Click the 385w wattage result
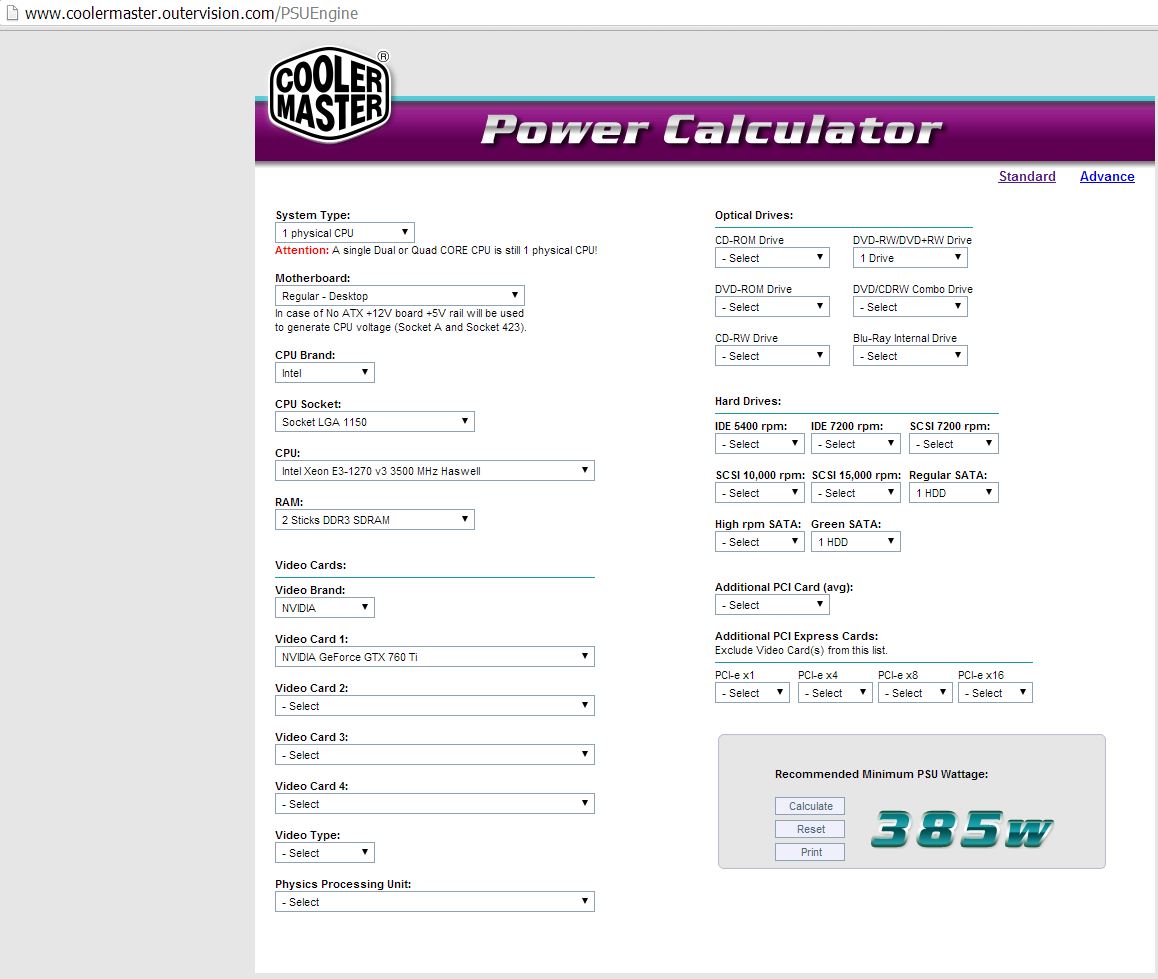The width and height of the screenshot is (1158, 979). coord(962,829)
